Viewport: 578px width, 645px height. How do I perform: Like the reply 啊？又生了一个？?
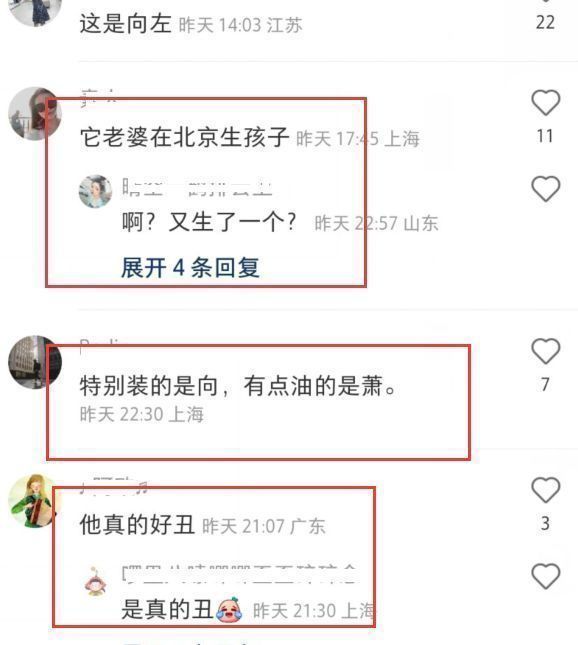click(546, 189)
